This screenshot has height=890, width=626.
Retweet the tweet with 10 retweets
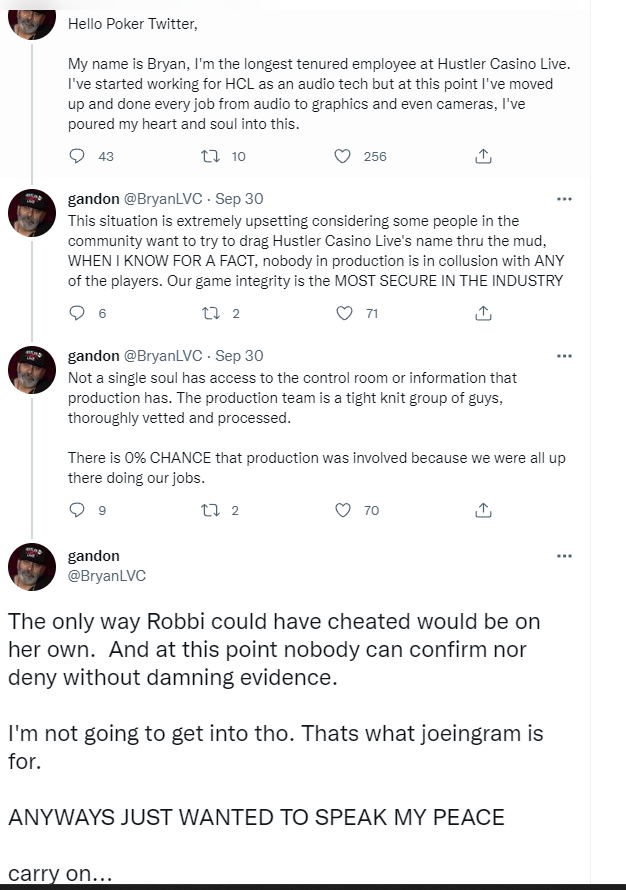(x=211, y=156)
